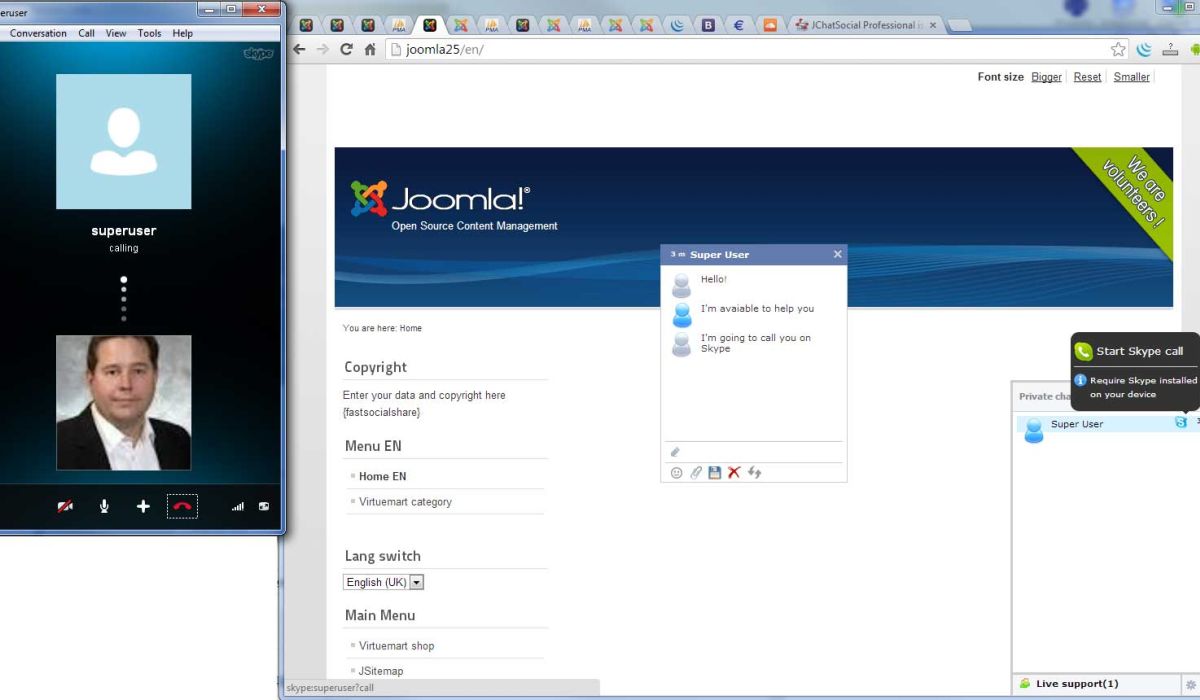Go forward in the browser
Image resolution: width=1200 pixels, height=700 pixels.
click(322, 49)
